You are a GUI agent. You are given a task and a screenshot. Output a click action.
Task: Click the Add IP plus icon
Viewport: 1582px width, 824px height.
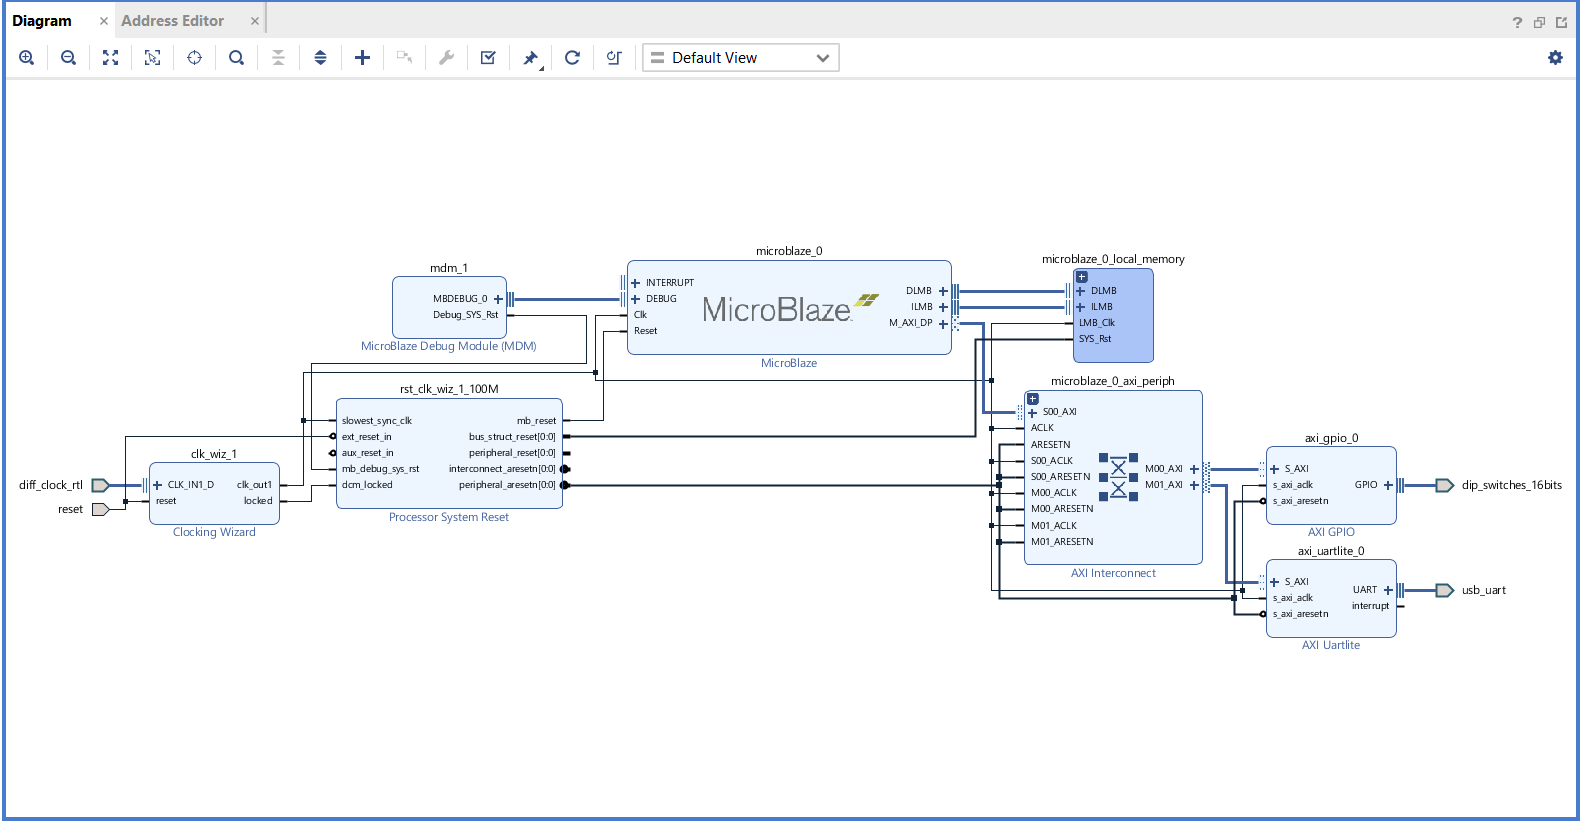click(x=363, y=58)
